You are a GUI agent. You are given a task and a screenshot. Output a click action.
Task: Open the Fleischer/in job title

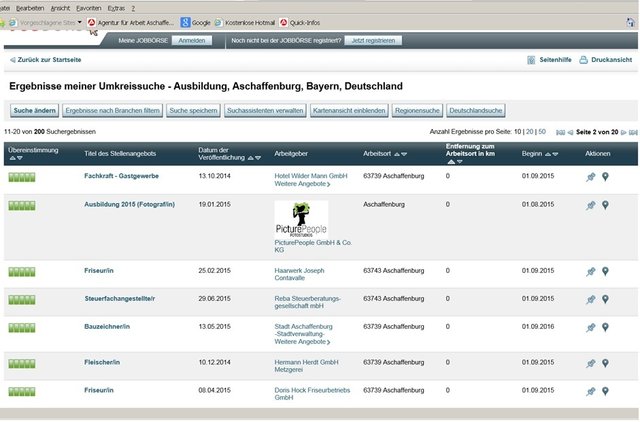102,362
